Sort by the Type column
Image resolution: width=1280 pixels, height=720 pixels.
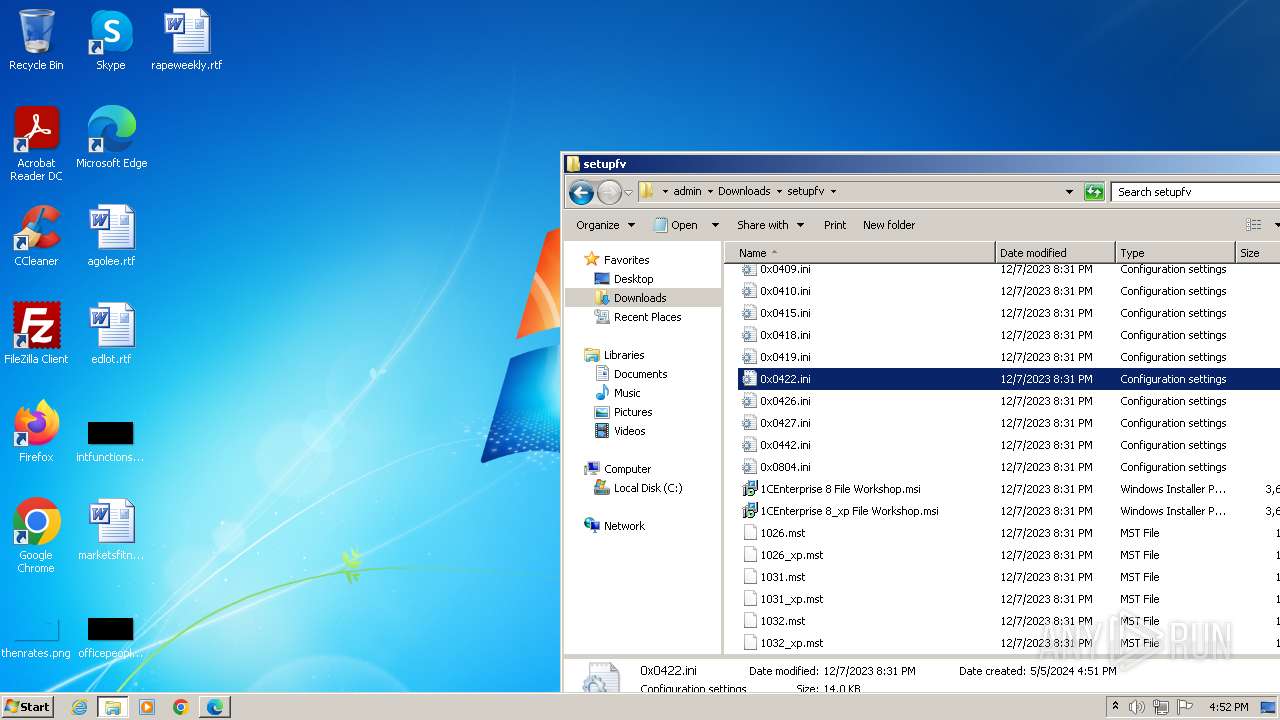pos(1175,253)
